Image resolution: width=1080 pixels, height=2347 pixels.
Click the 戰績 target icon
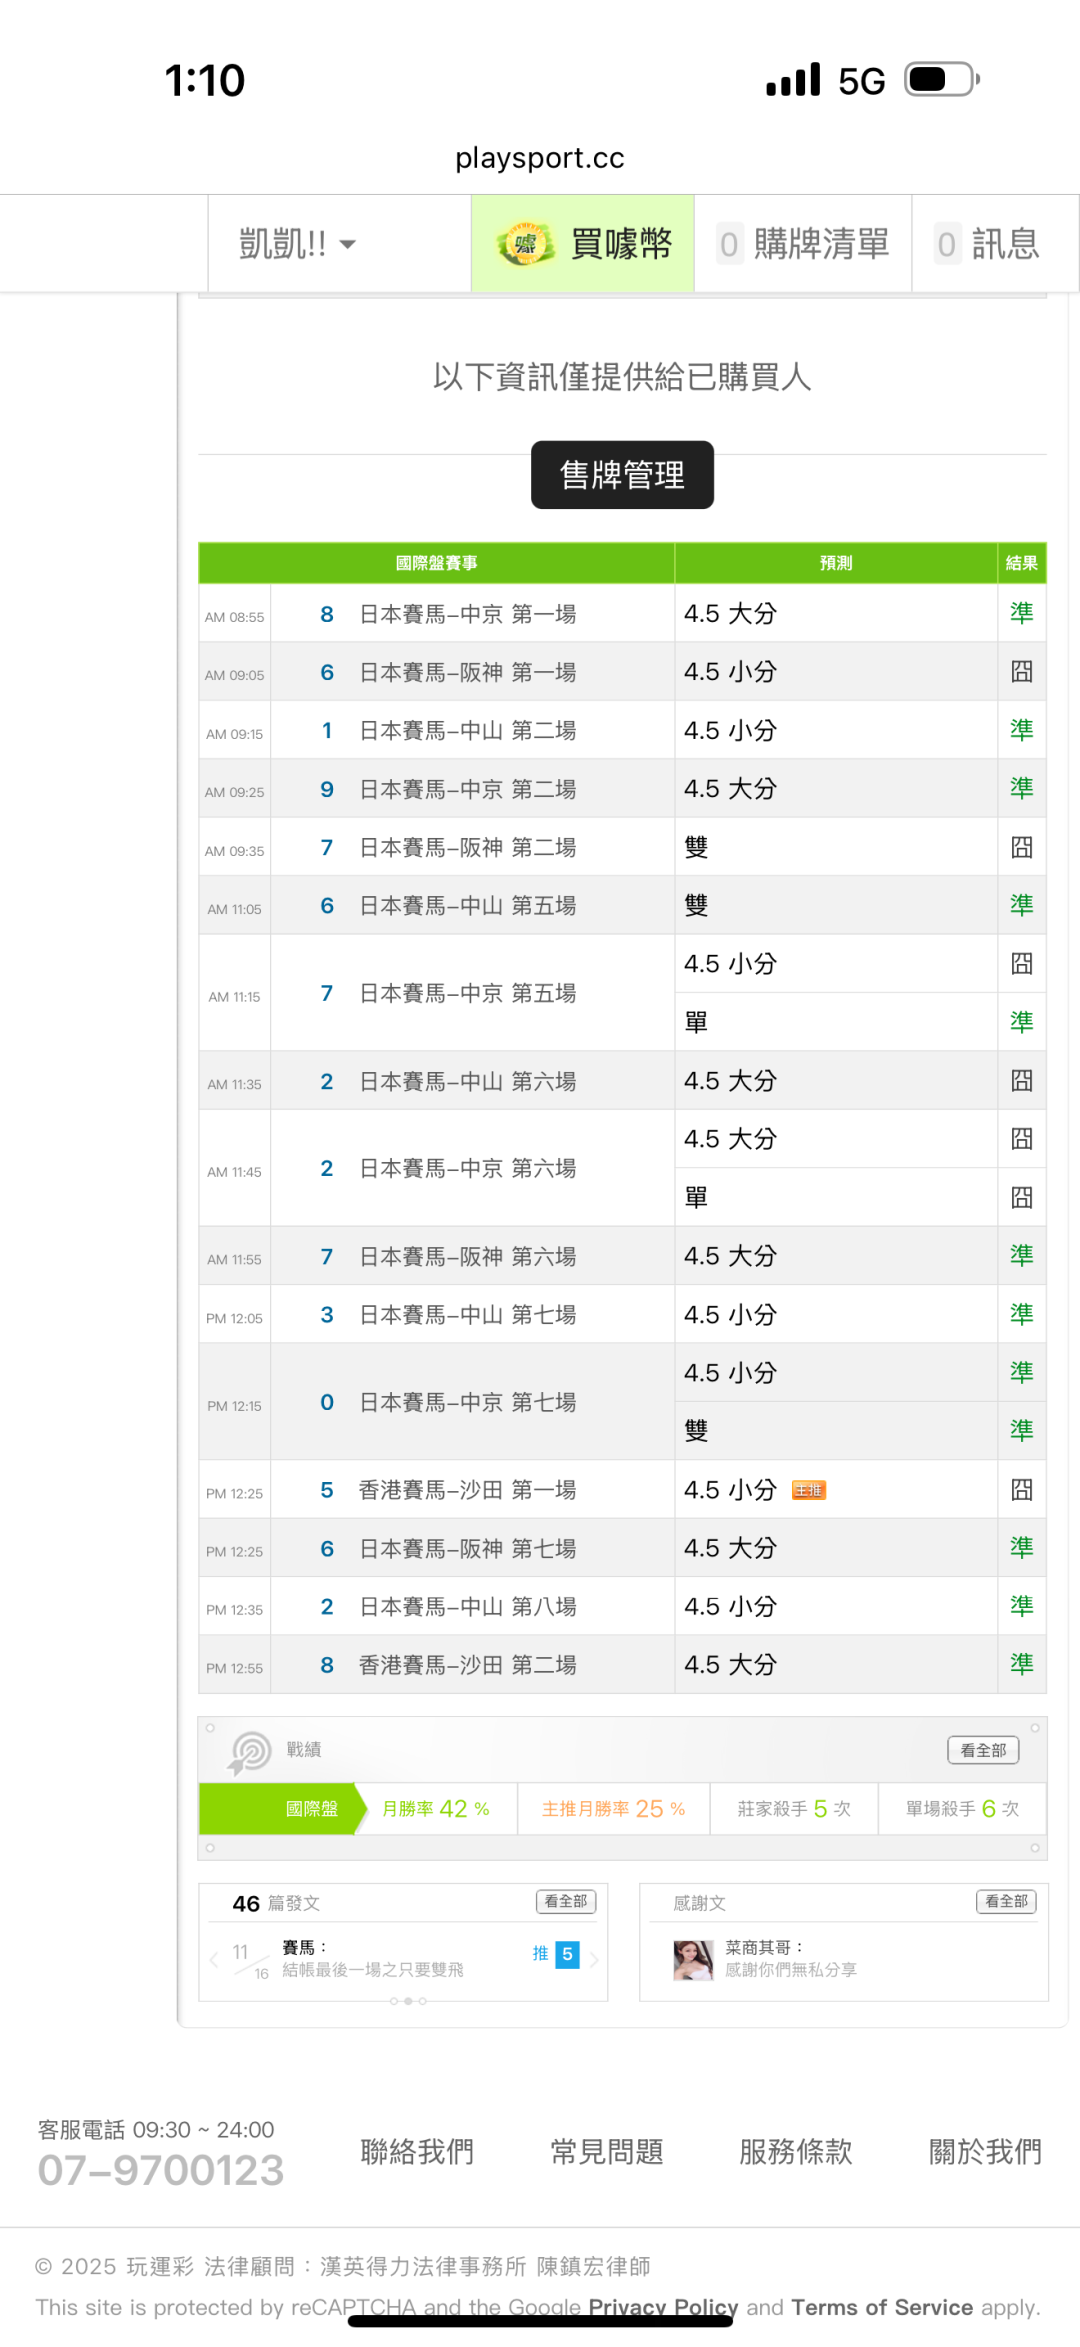pos(250,1752)
